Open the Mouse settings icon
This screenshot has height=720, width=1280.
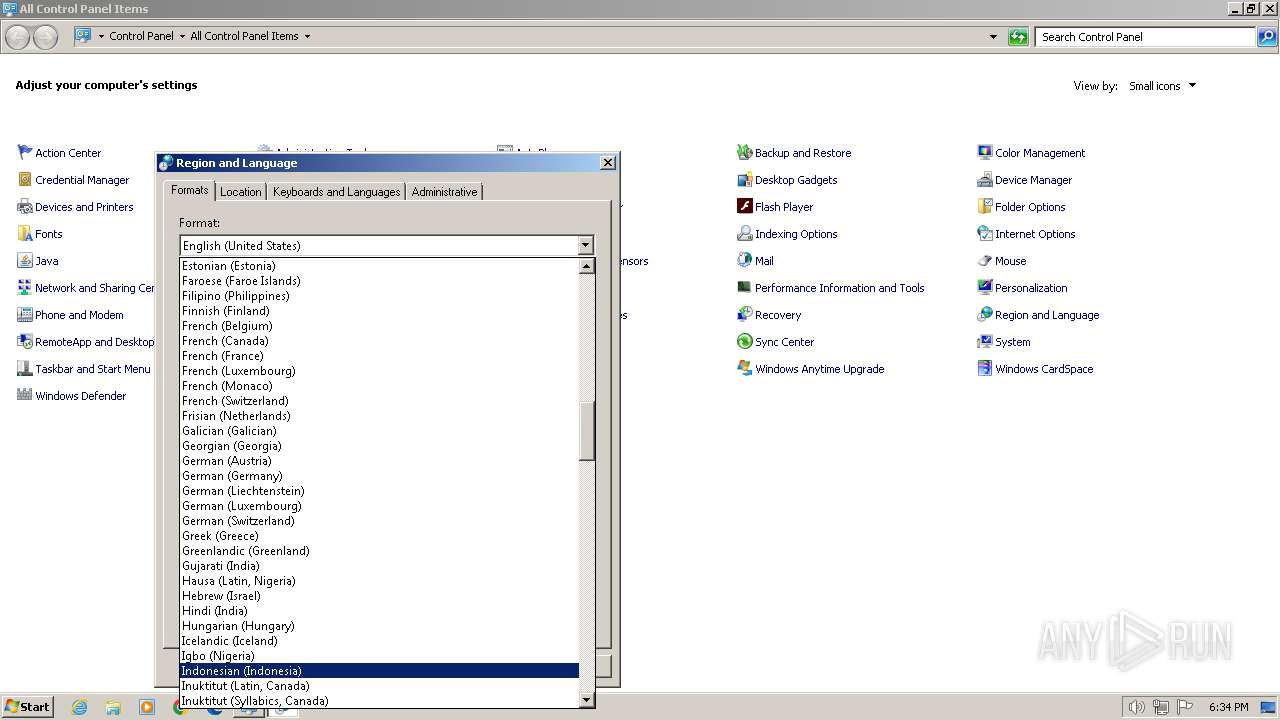click(985, 261)
